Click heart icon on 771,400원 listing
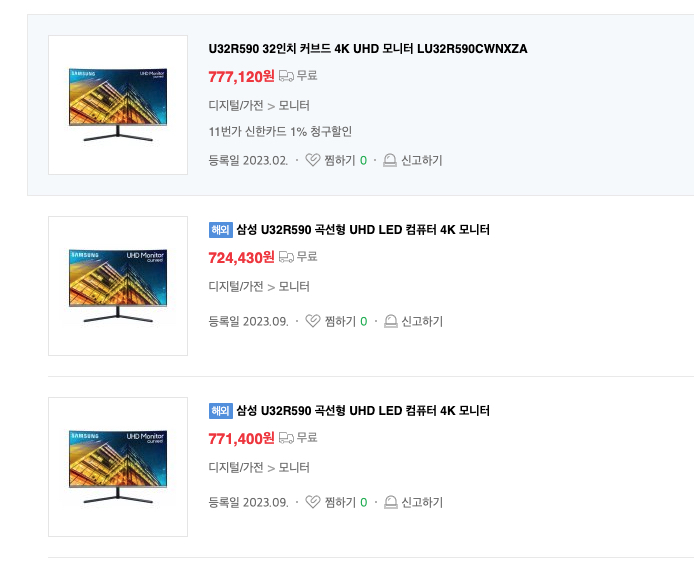The image size is (694, 562). click(312, 502)
